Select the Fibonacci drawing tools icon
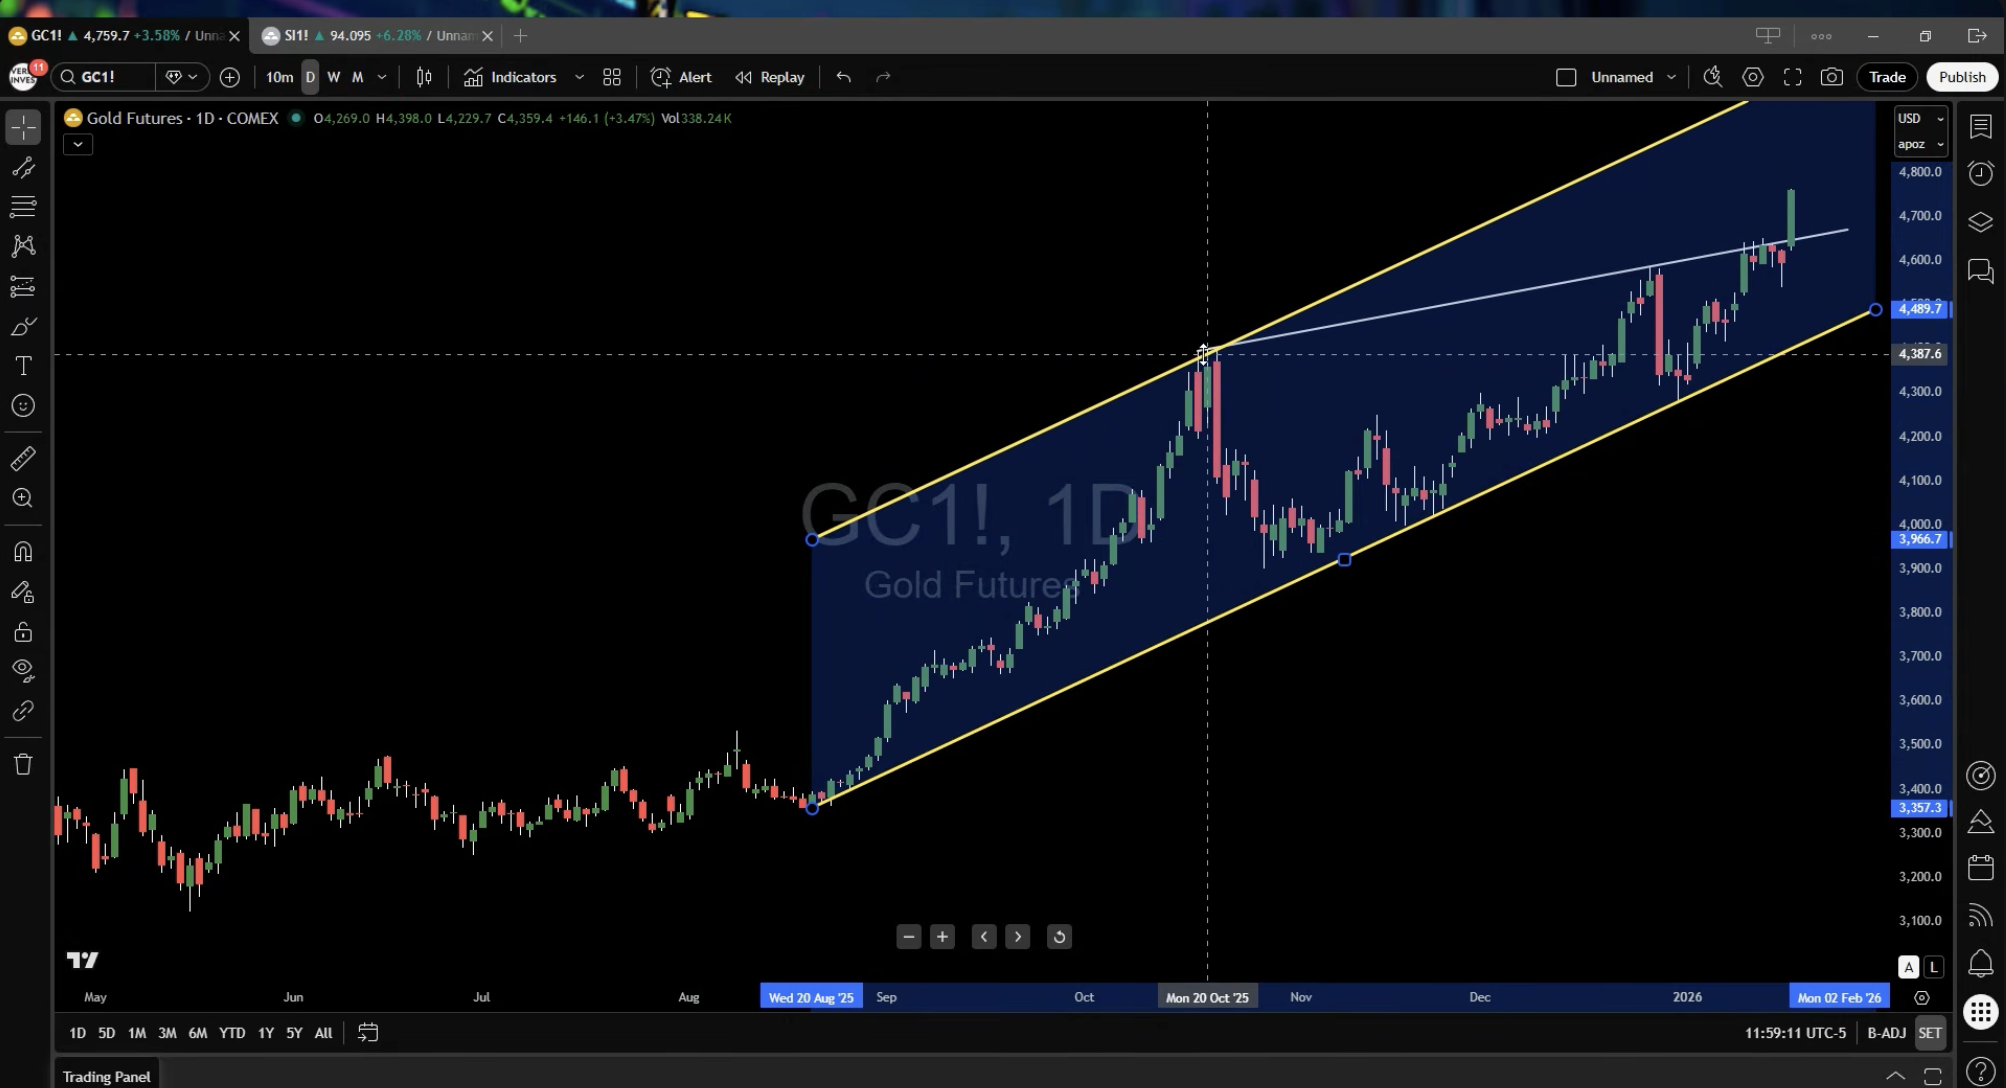2006x1088 pixels. (23, 207)
